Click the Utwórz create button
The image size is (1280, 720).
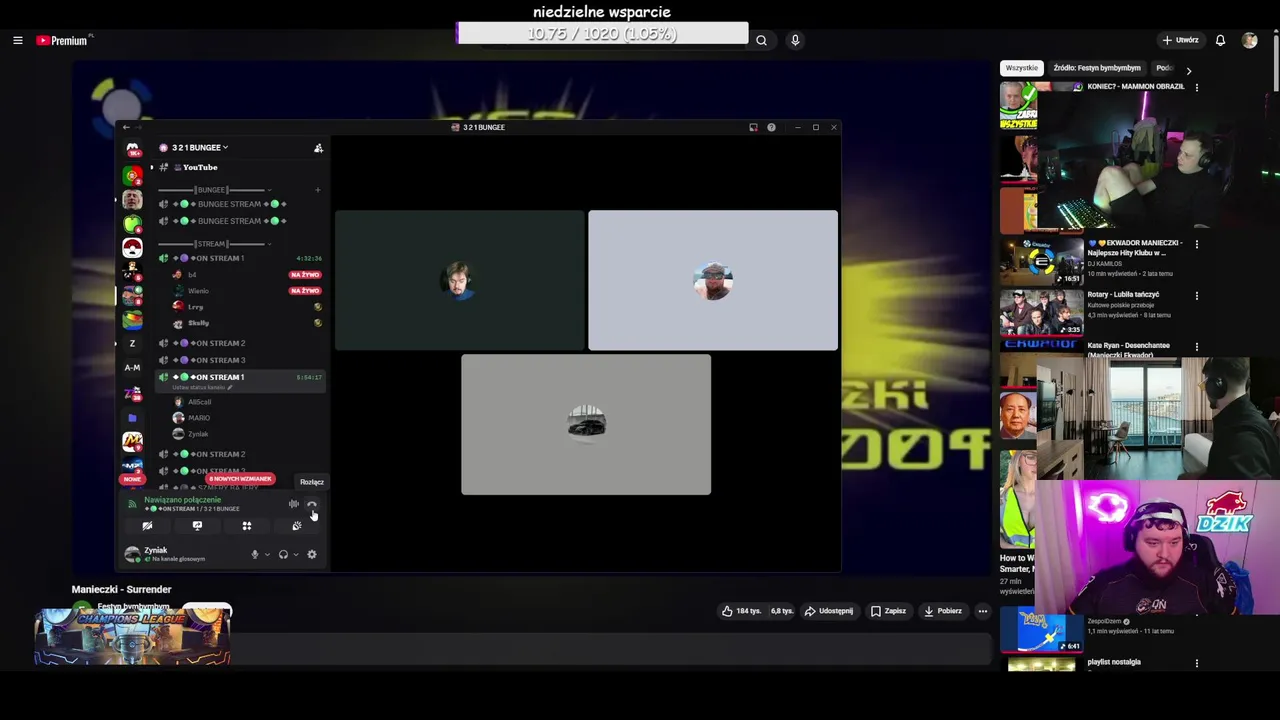1181,40
